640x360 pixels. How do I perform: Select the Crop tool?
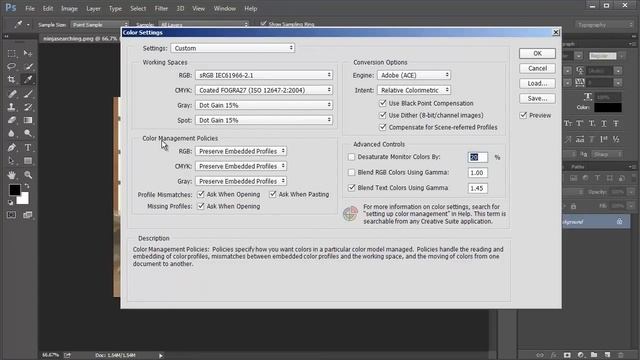(11, 80)
